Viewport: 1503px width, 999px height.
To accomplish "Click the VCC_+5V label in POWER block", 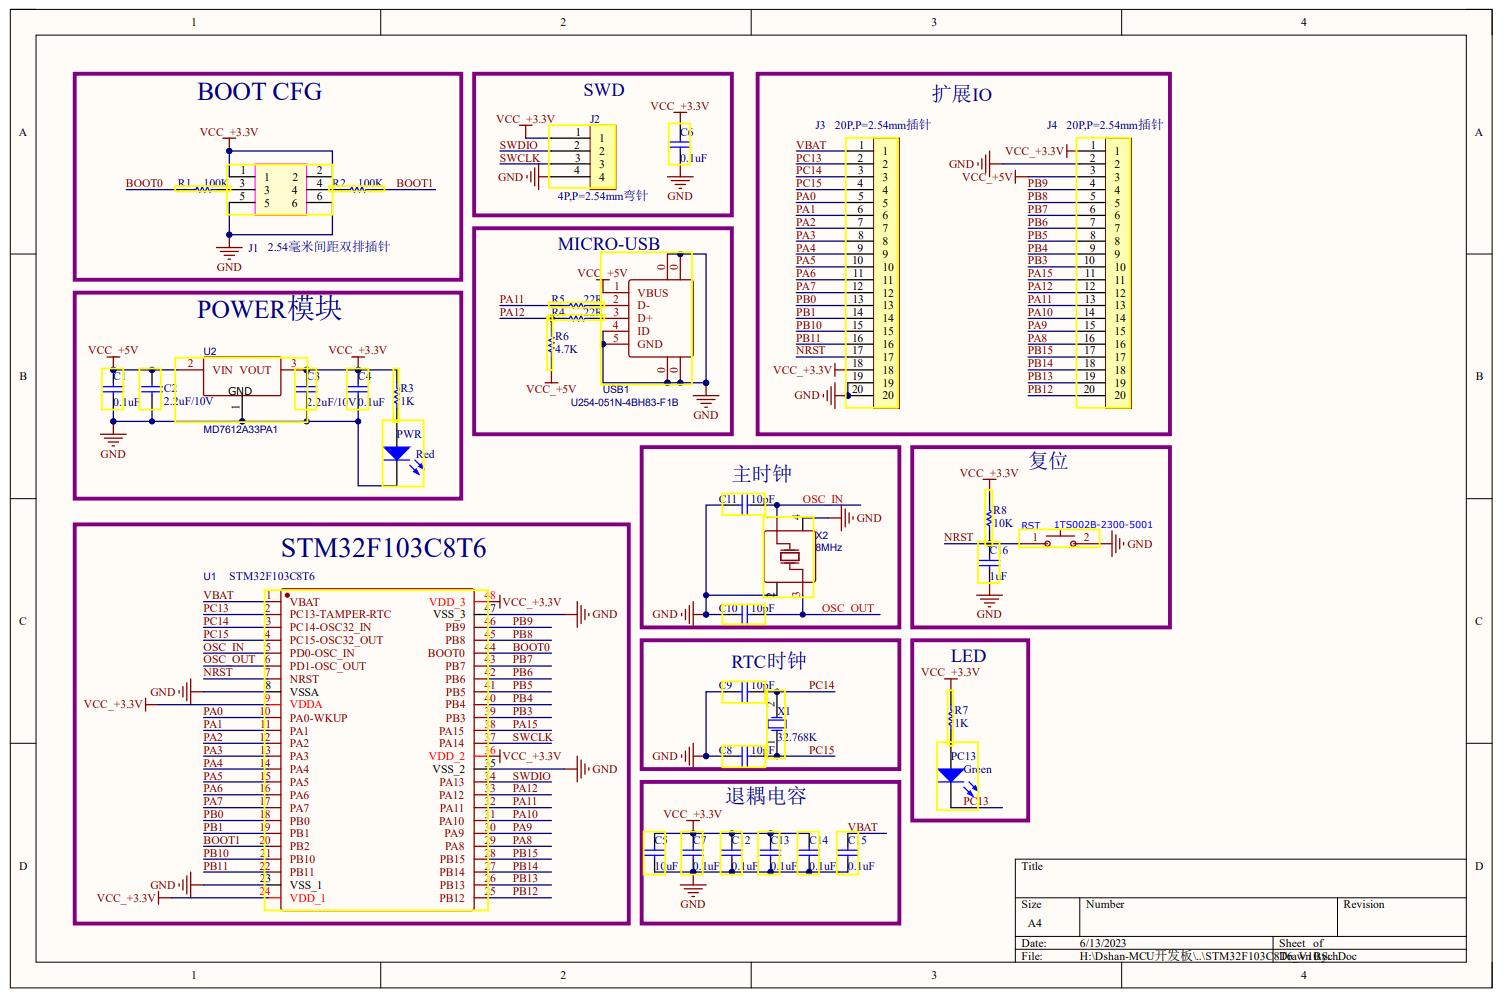I will 113,350.
